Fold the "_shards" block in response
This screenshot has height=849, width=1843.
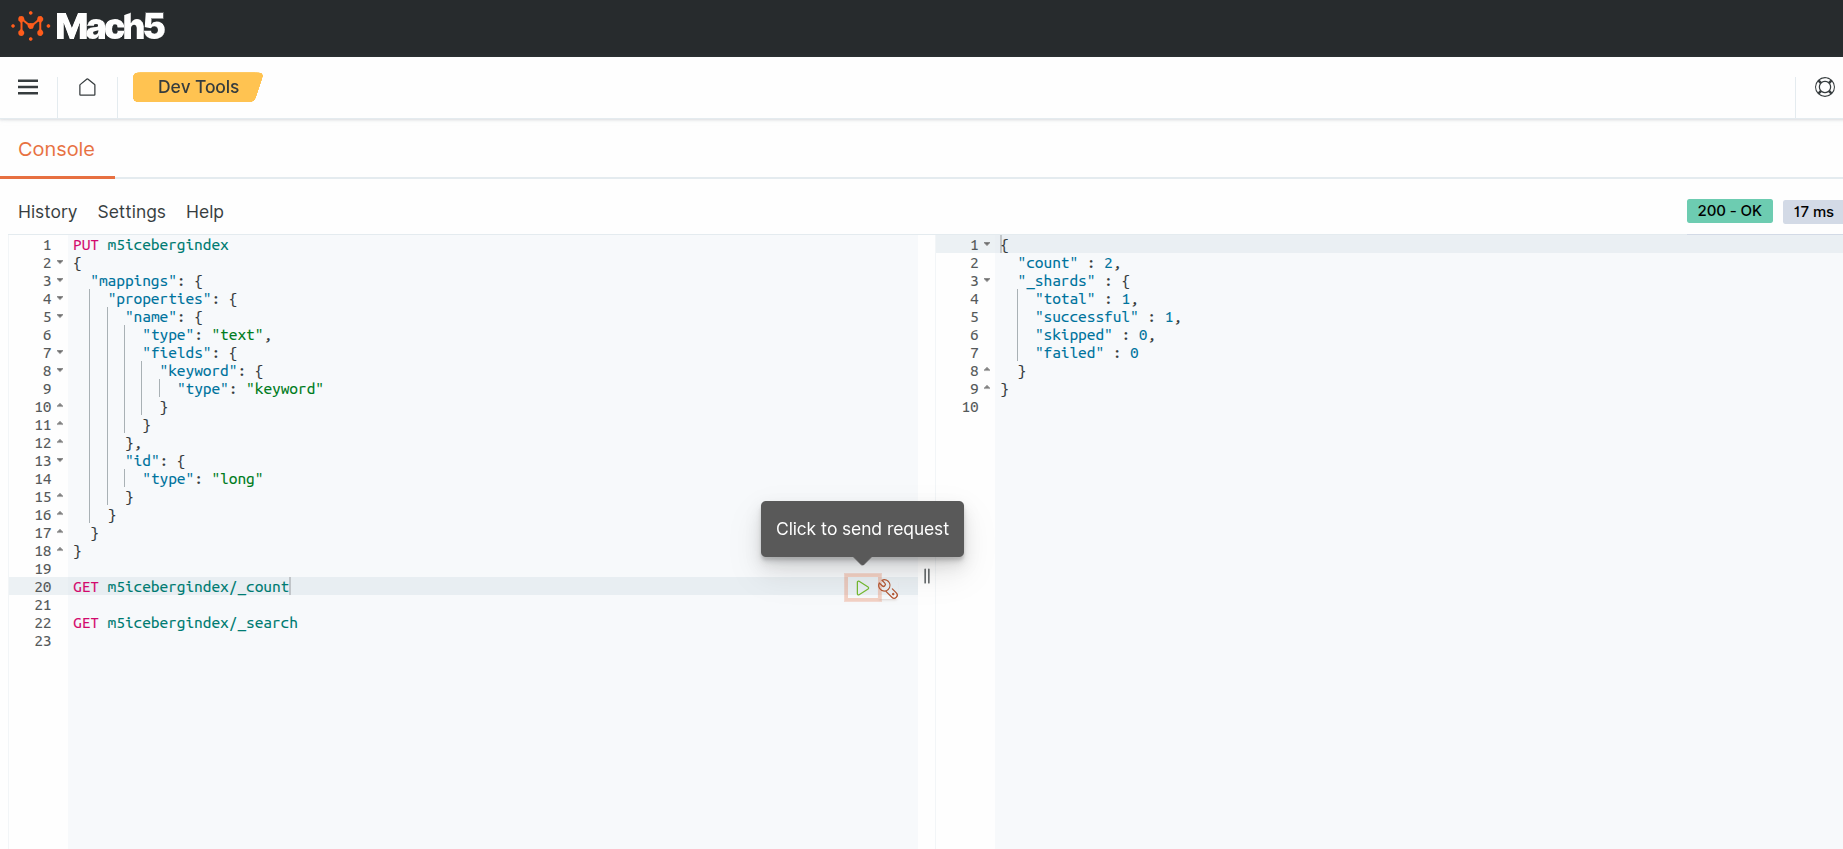(987, 281)
